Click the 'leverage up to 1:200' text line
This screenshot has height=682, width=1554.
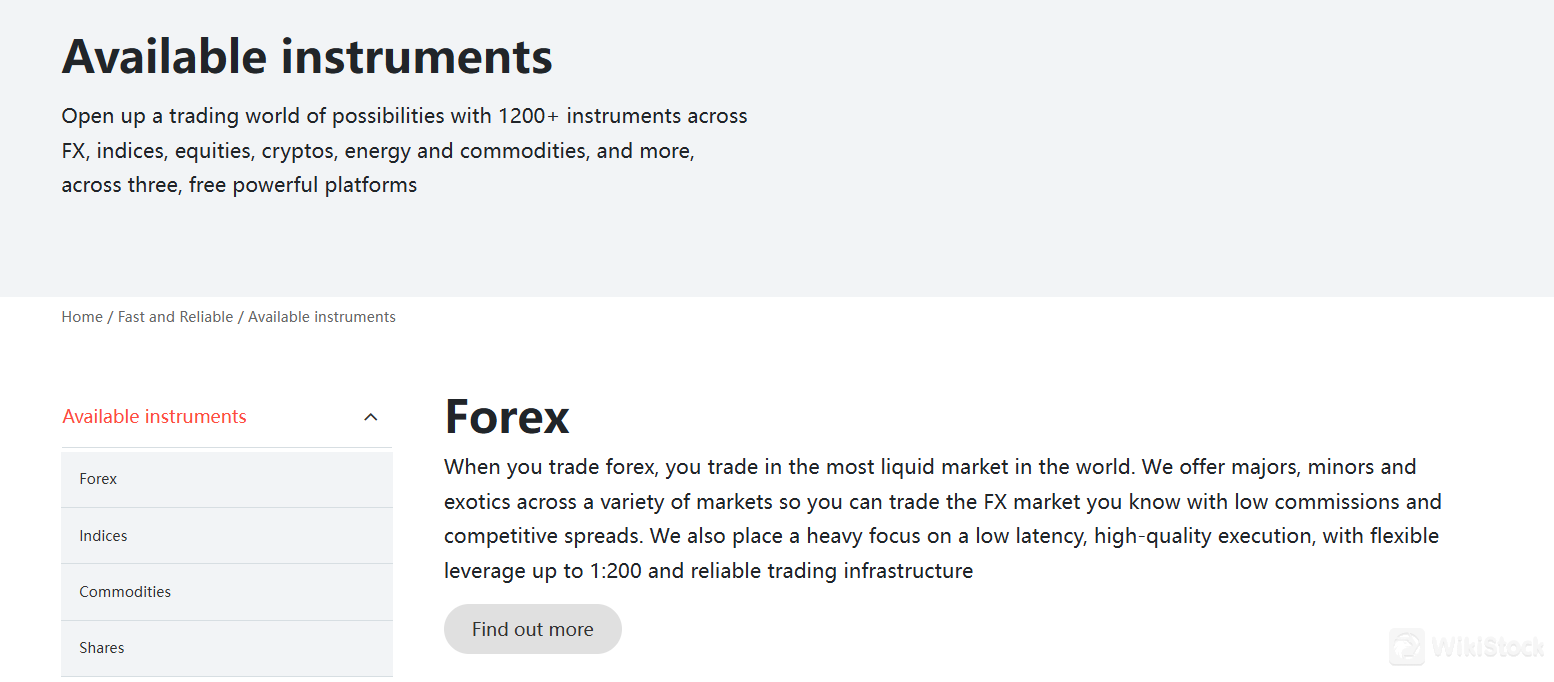(x=708, y=571)
